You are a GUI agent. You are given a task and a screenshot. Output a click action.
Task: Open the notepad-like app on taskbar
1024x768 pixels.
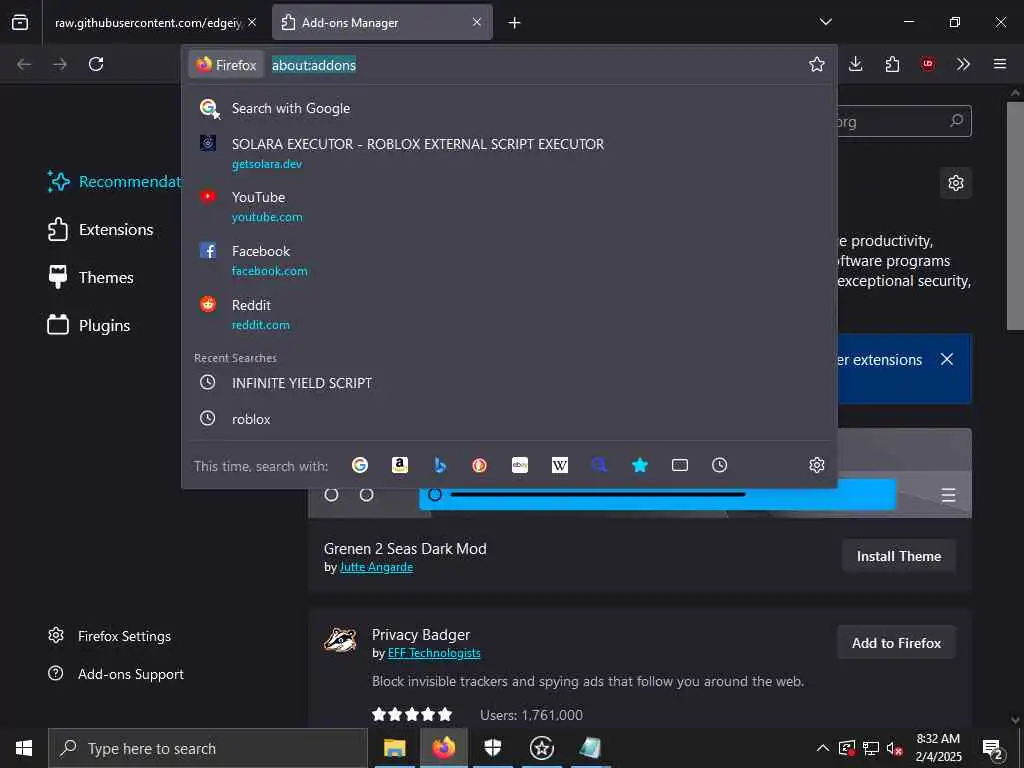click(x=590, y=748)
